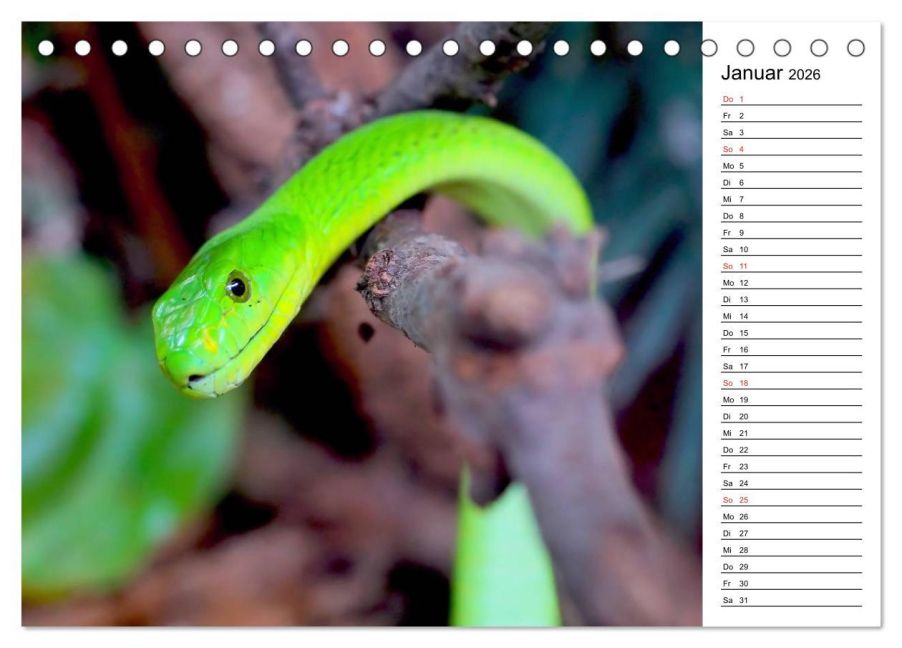
Task: Click the Di 13 date line
Action: 790,299
